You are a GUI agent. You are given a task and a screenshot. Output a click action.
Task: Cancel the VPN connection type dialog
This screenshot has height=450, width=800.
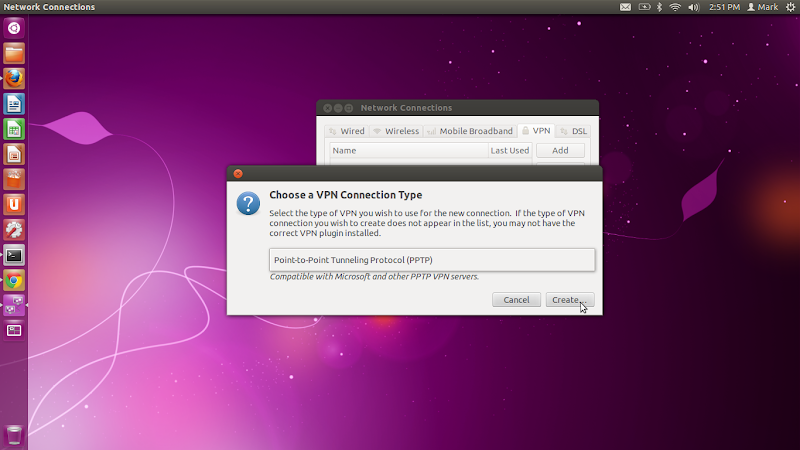[x=516, y=300]
